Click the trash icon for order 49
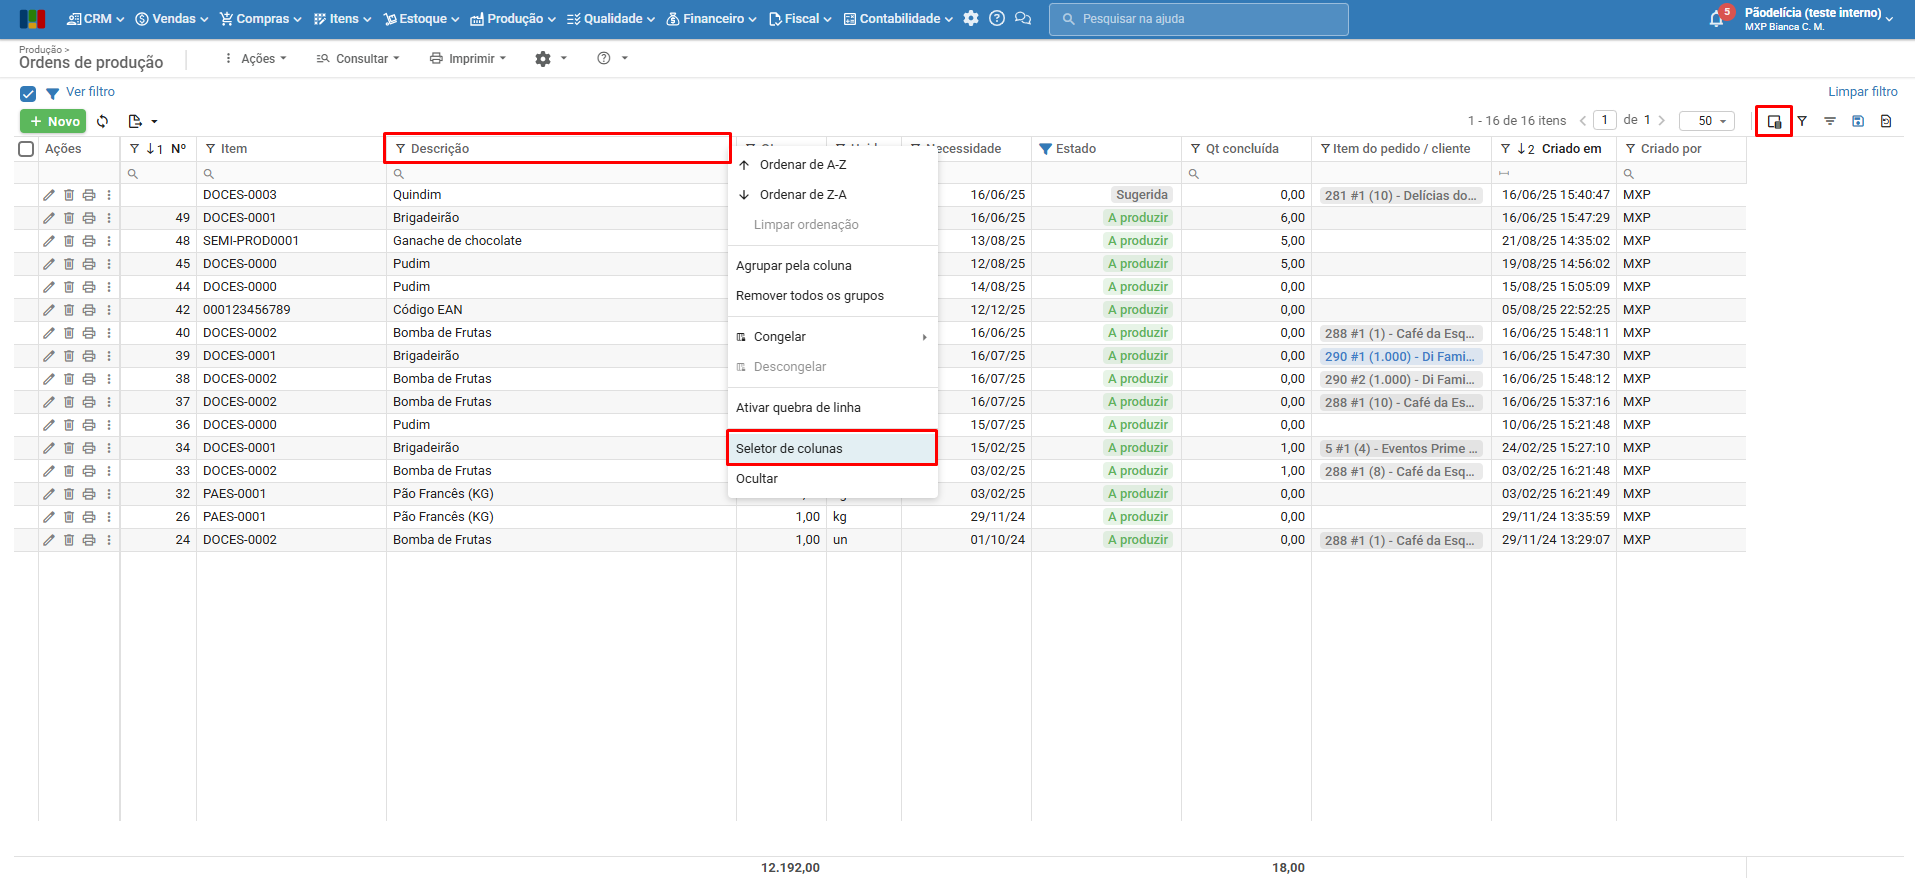Screen dimensions: 1915x878 point(69,218)
